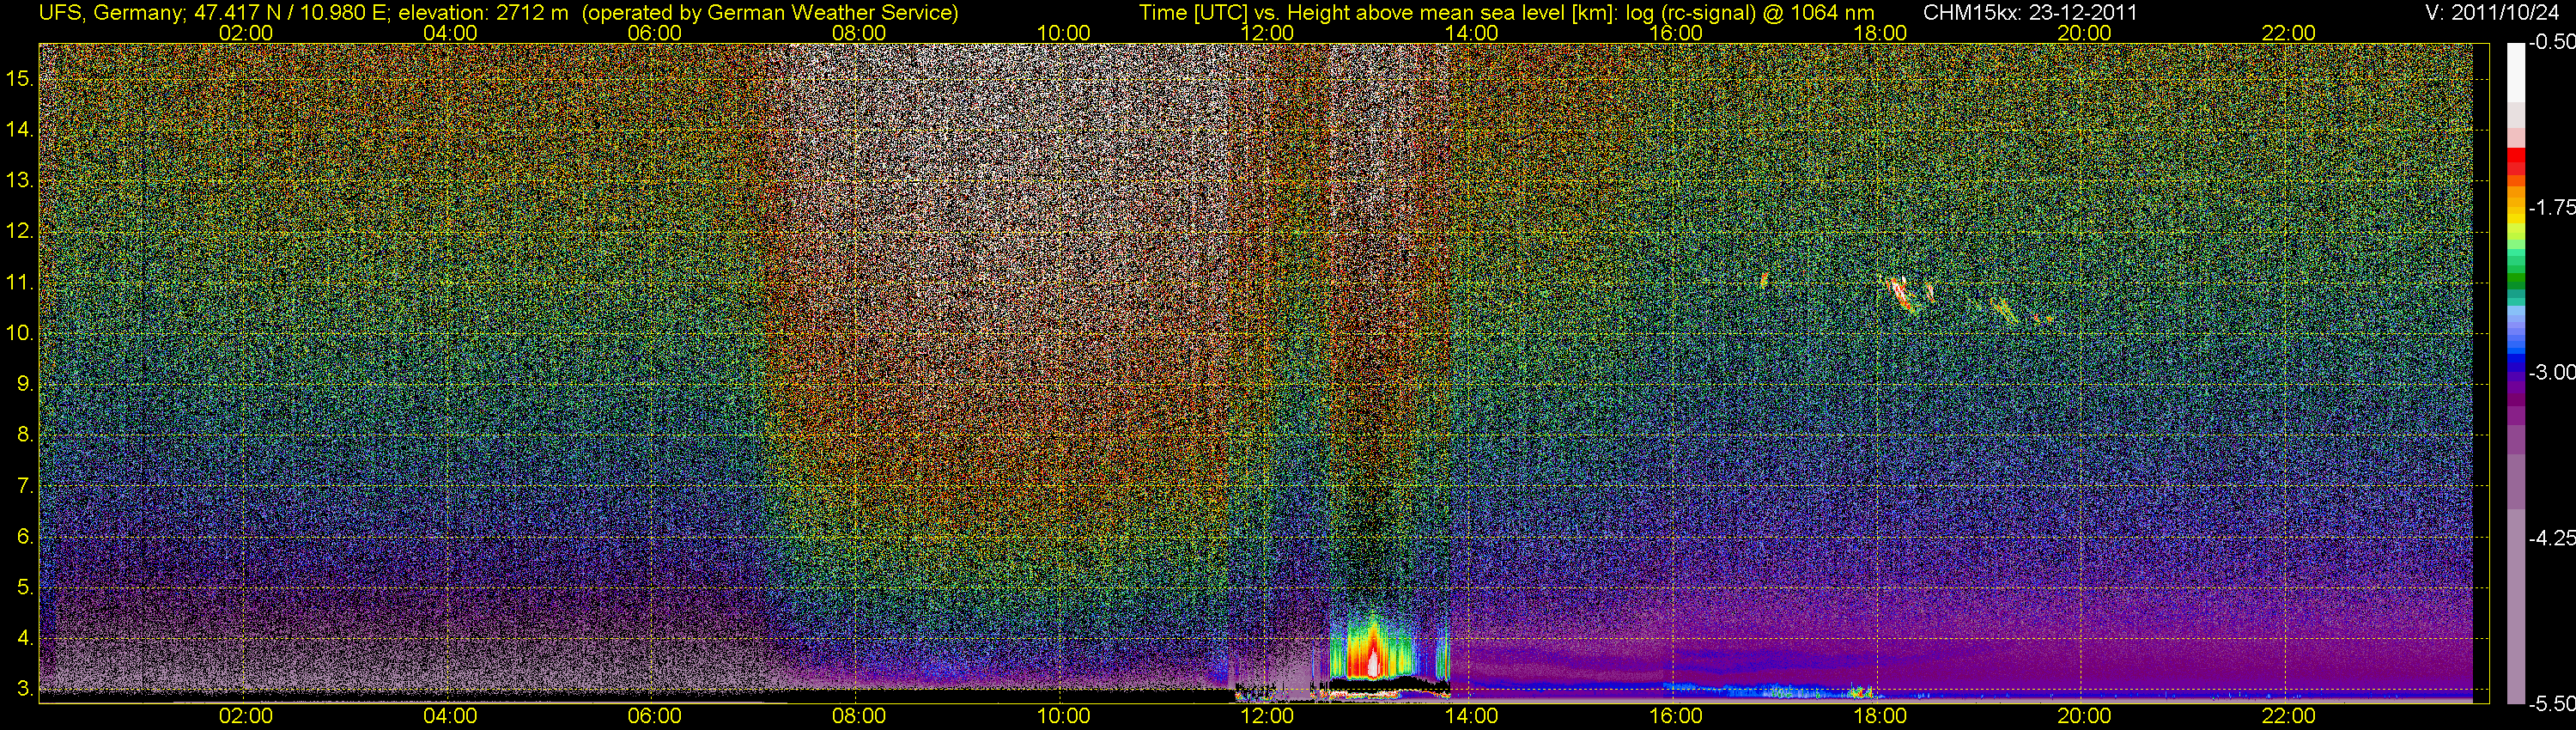Image resolution: width=2576 pixels, height=730 pixels.
Task: Click the 'CHM15kx: 23-12-2011' label
Action: pyautogui.click(x=2029, y=13)
